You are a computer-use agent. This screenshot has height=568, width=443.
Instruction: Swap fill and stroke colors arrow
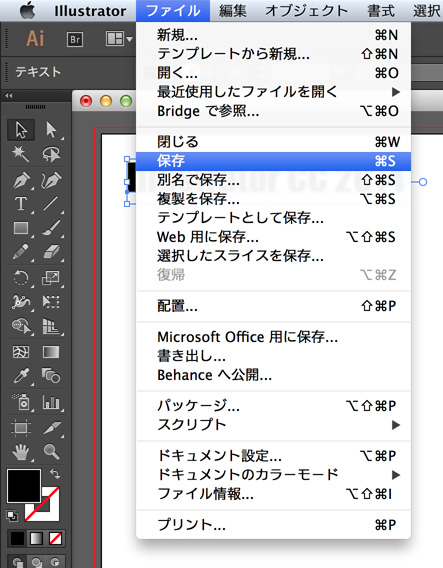point(55,474)
